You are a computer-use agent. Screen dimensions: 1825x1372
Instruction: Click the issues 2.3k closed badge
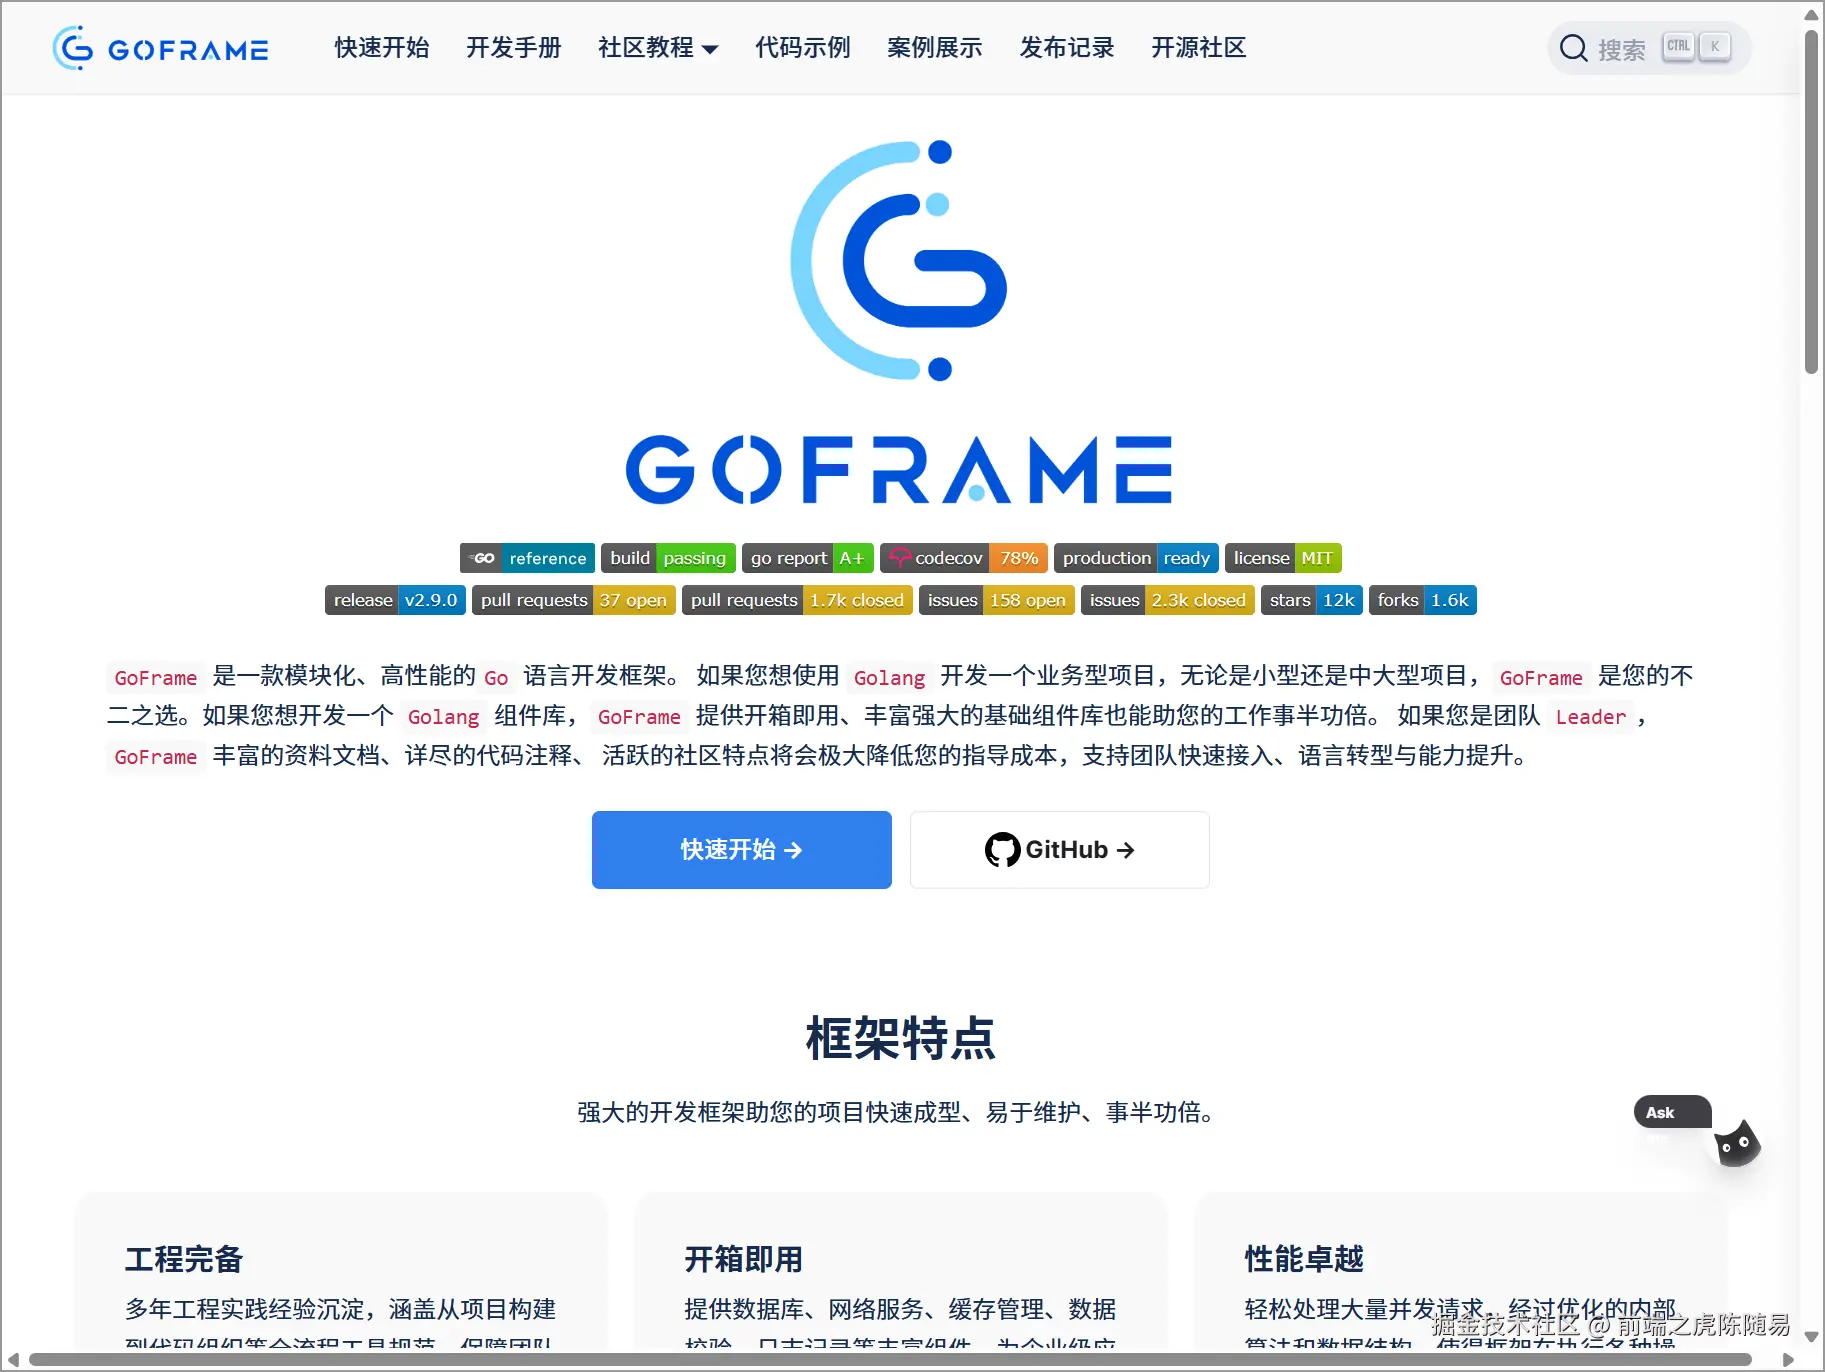(x=1167, y=600)
